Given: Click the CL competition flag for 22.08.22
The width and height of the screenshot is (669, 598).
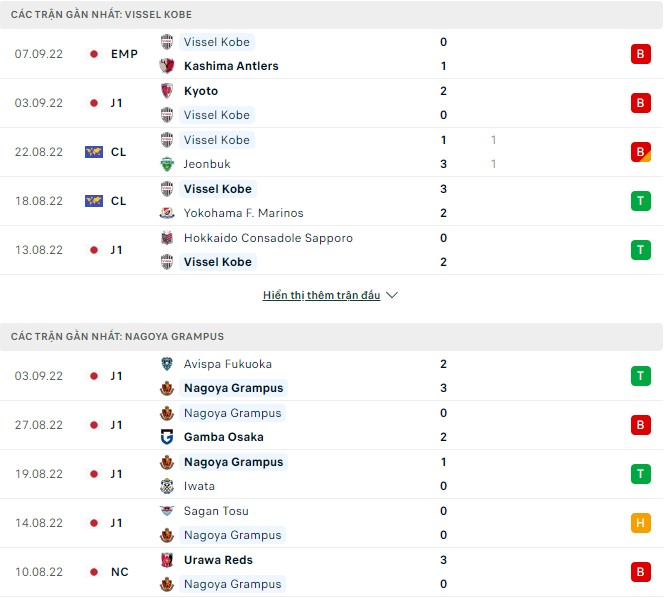Looking at the screenshot, I should tap(94, 152).
